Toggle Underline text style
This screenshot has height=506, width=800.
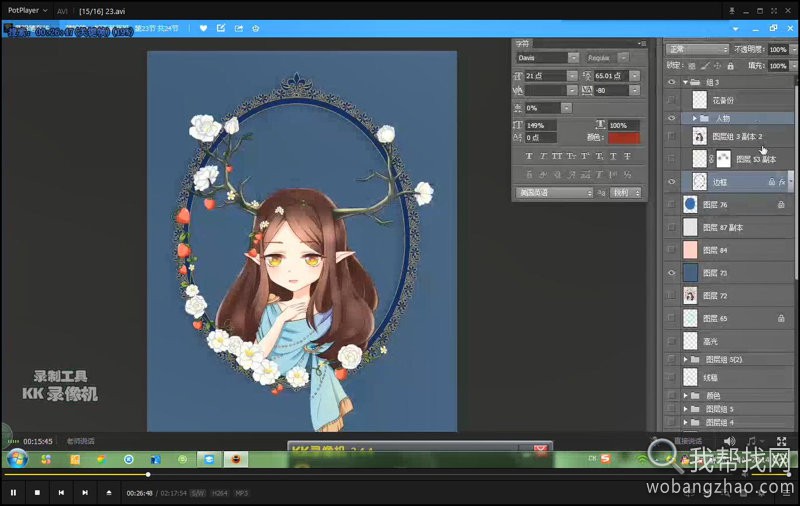[x=613, y=156]
